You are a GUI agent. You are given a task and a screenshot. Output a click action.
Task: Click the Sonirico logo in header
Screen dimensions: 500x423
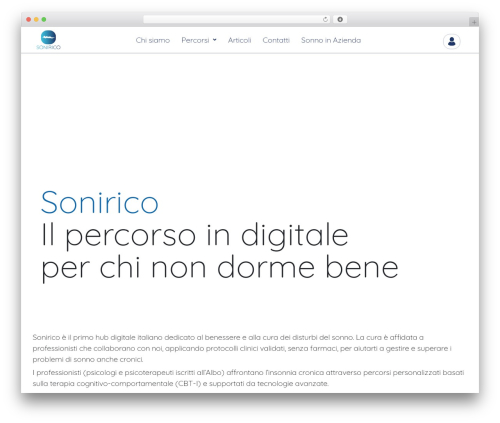click(48, 40)
